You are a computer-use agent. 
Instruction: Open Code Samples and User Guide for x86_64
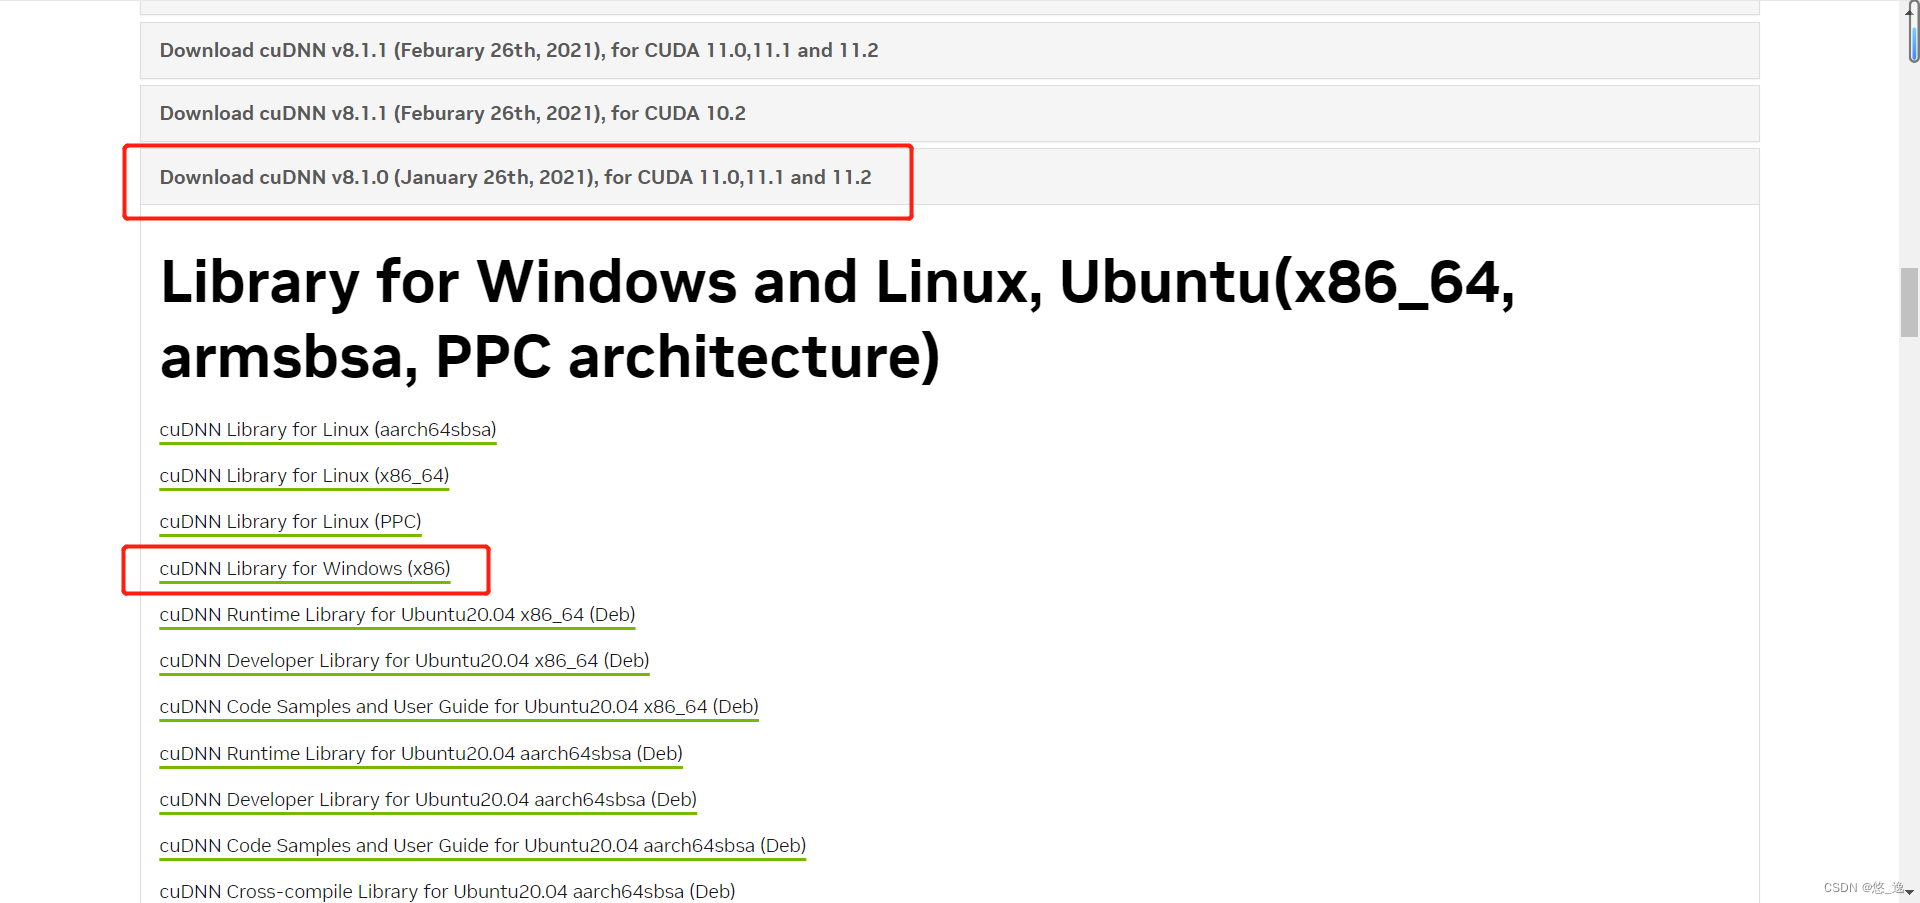pyautogui.click(x=458, y=706)
